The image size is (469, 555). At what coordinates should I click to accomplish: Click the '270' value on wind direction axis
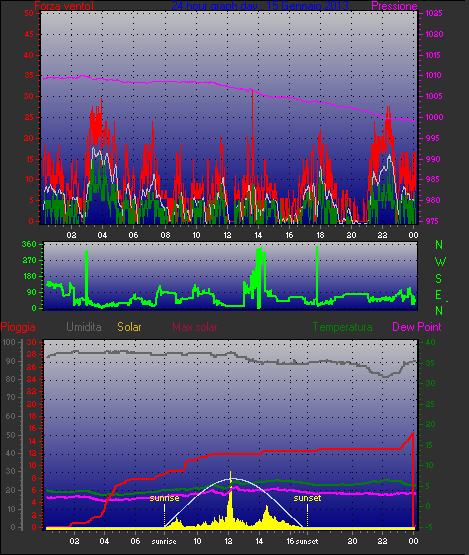29,261
